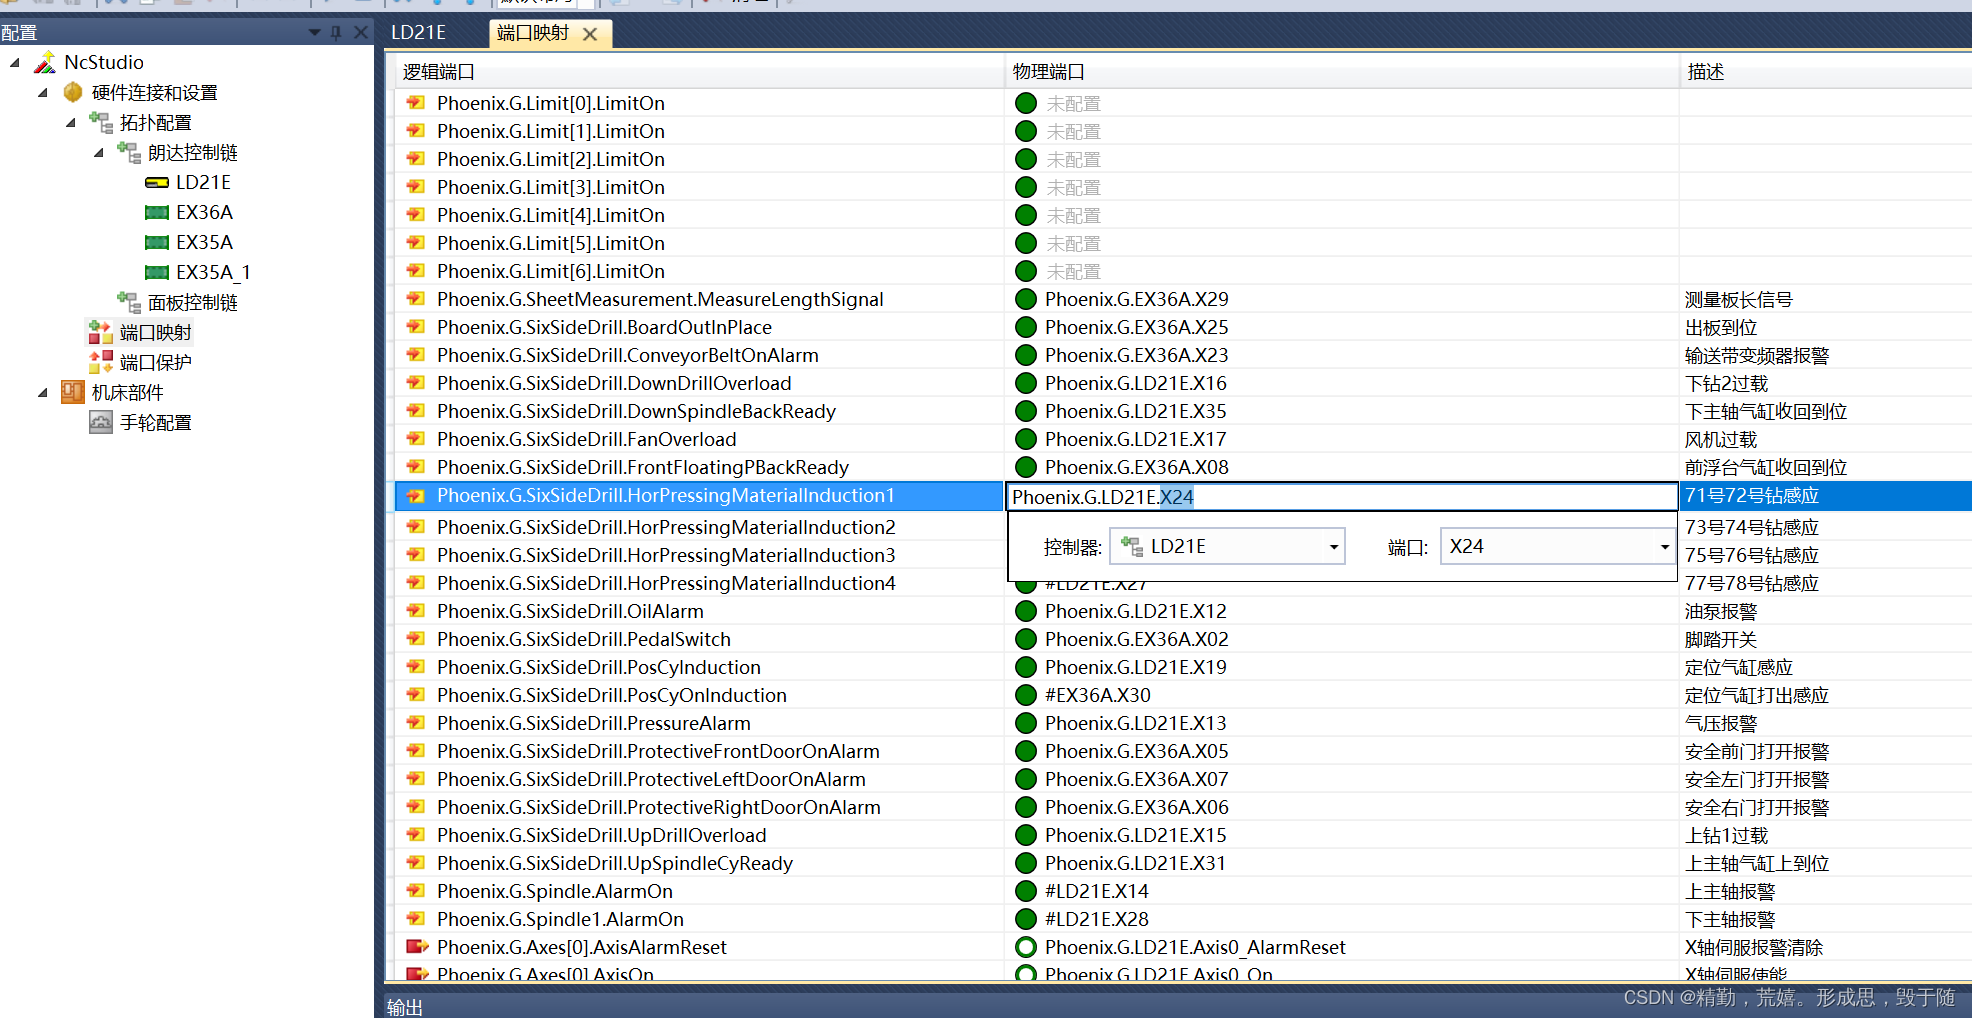
Task: Click physical port Phoenix.G.LD21E.X19
Action: tap(1135, 667)
